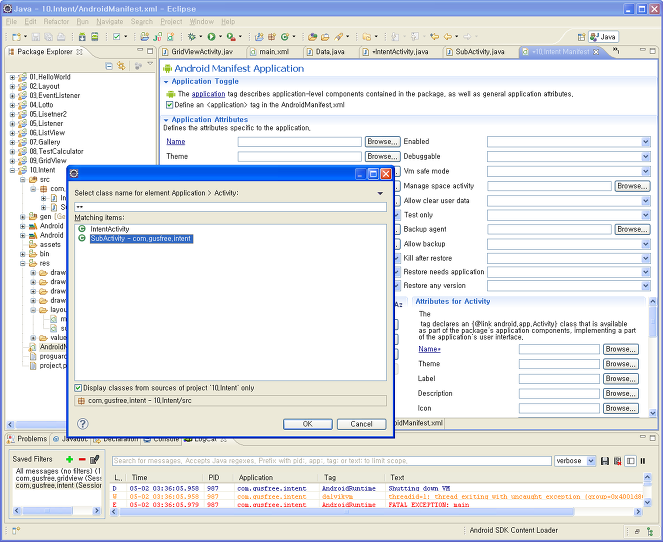The image size is (663, 542).
Task: Open the LogCat verbose level dropdown
Action: coord(591,461)
